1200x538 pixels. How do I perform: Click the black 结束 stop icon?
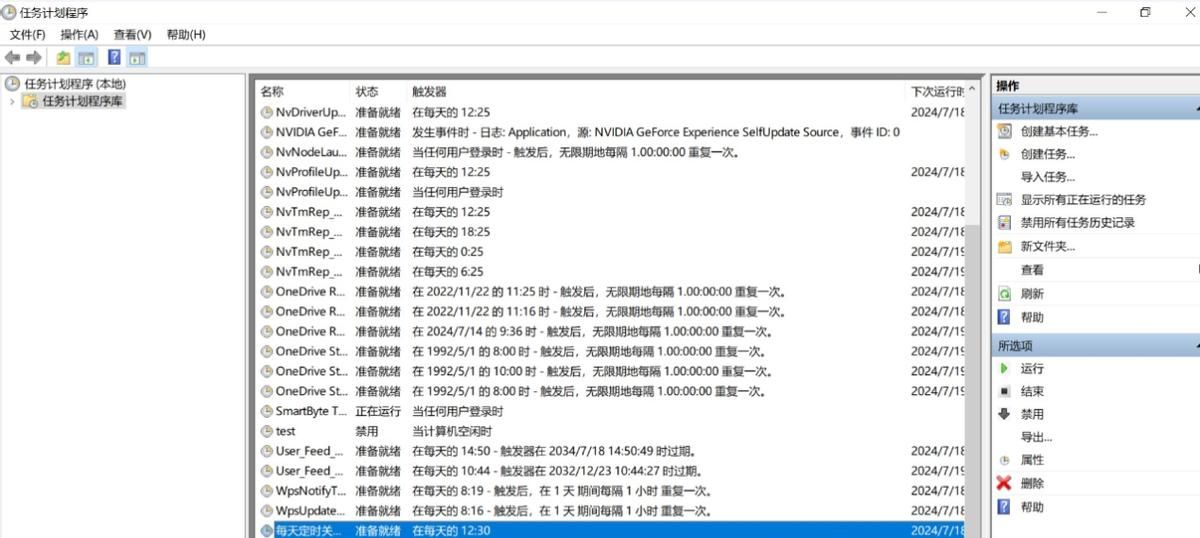[1005, 391]
